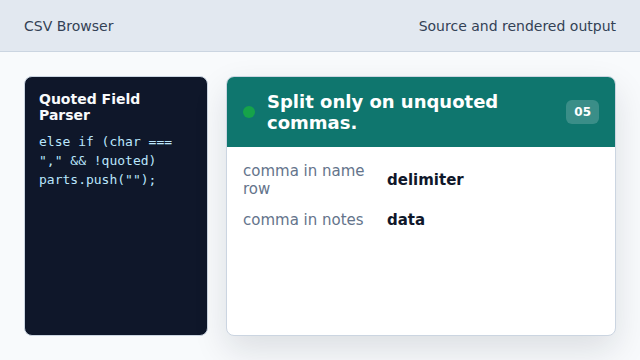
Task: Select the Quoted Field Parser heading
Action: point(90,107)
